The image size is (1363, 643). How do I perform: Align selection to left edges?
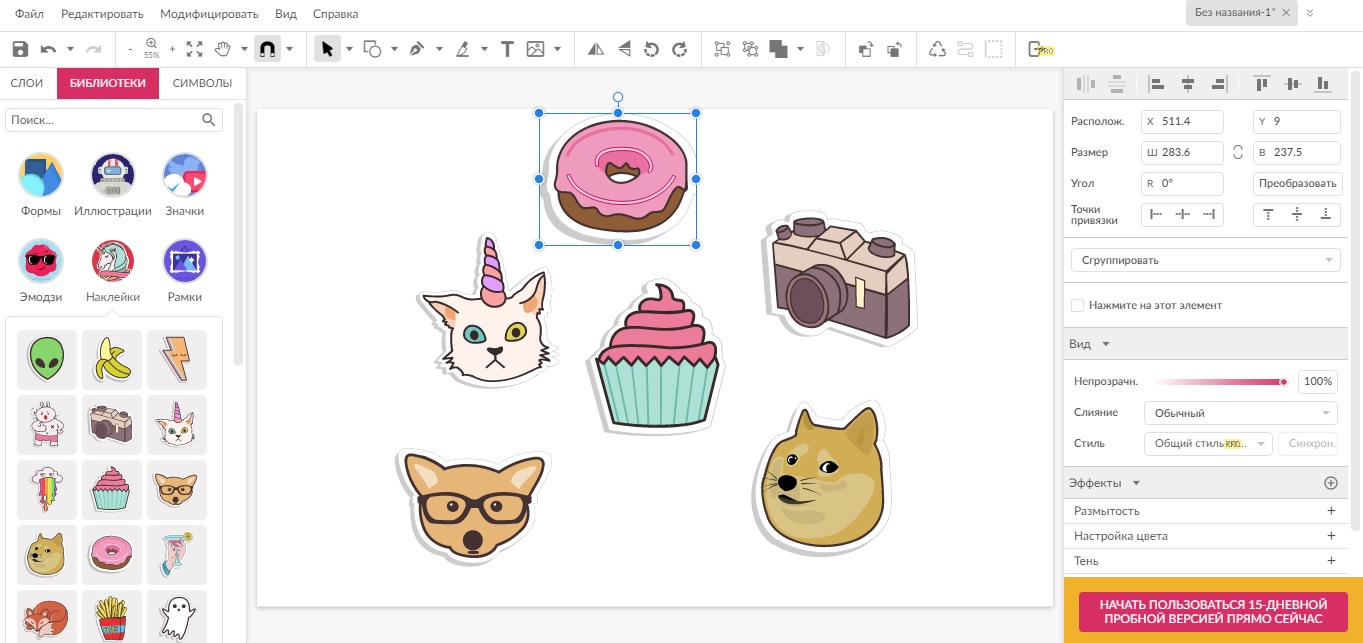point(1156,84)
